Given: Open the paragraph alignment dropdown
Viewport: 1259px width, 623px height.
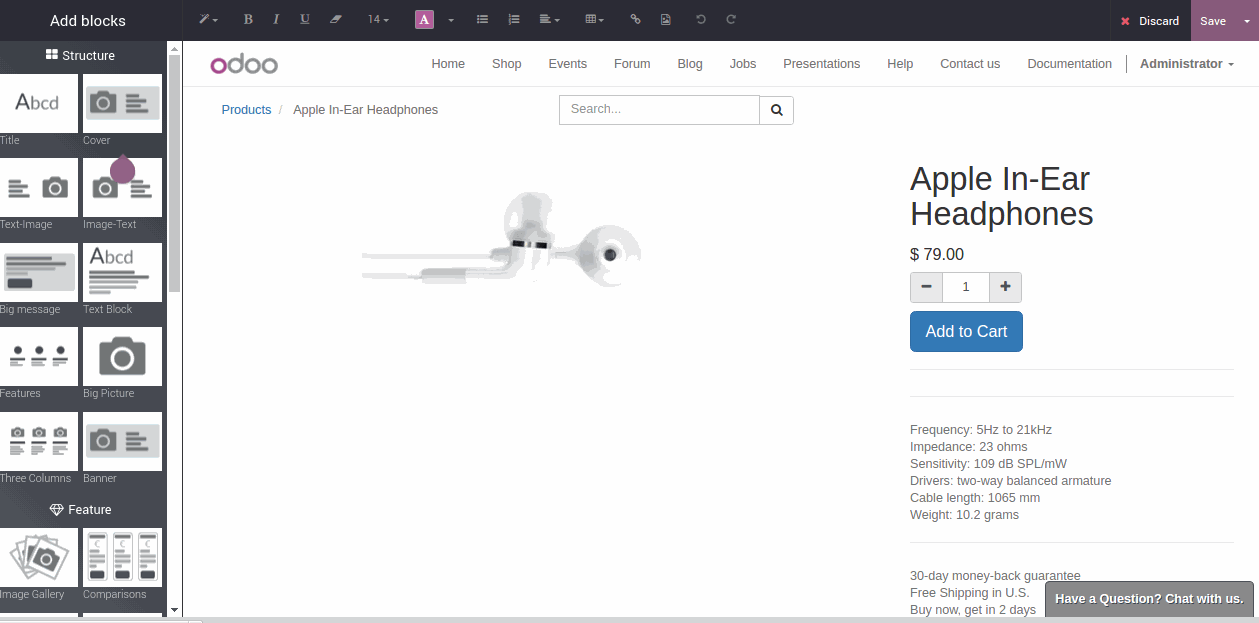Looking at the screenshot, I should pos(549,20).
